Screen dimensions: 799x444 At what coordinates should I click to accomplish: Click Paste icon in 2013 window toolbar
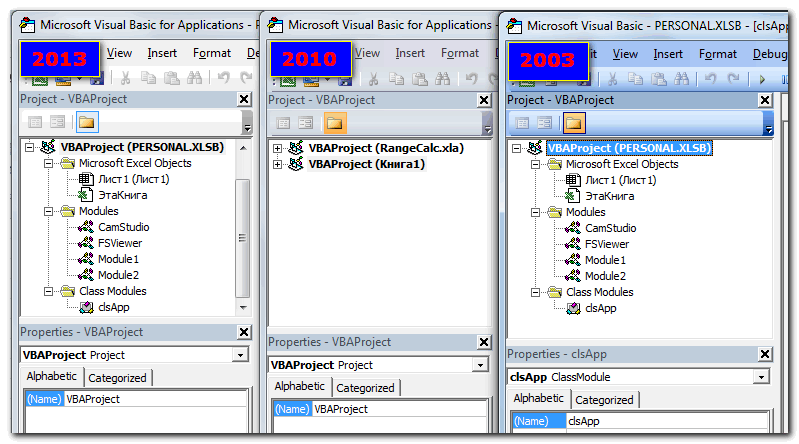point(172,78)
